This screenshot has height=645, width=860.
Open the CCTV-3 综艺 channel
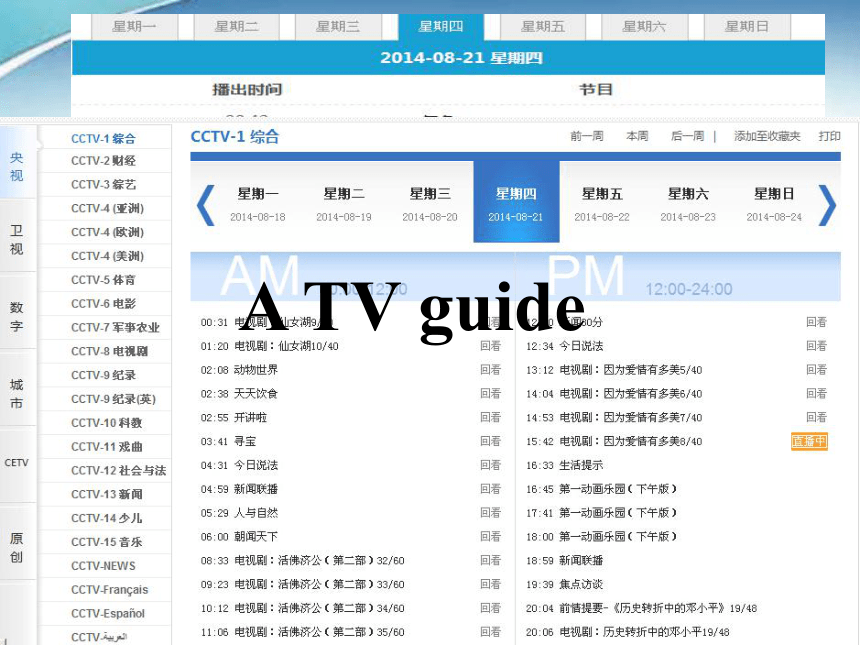[103, 184]
